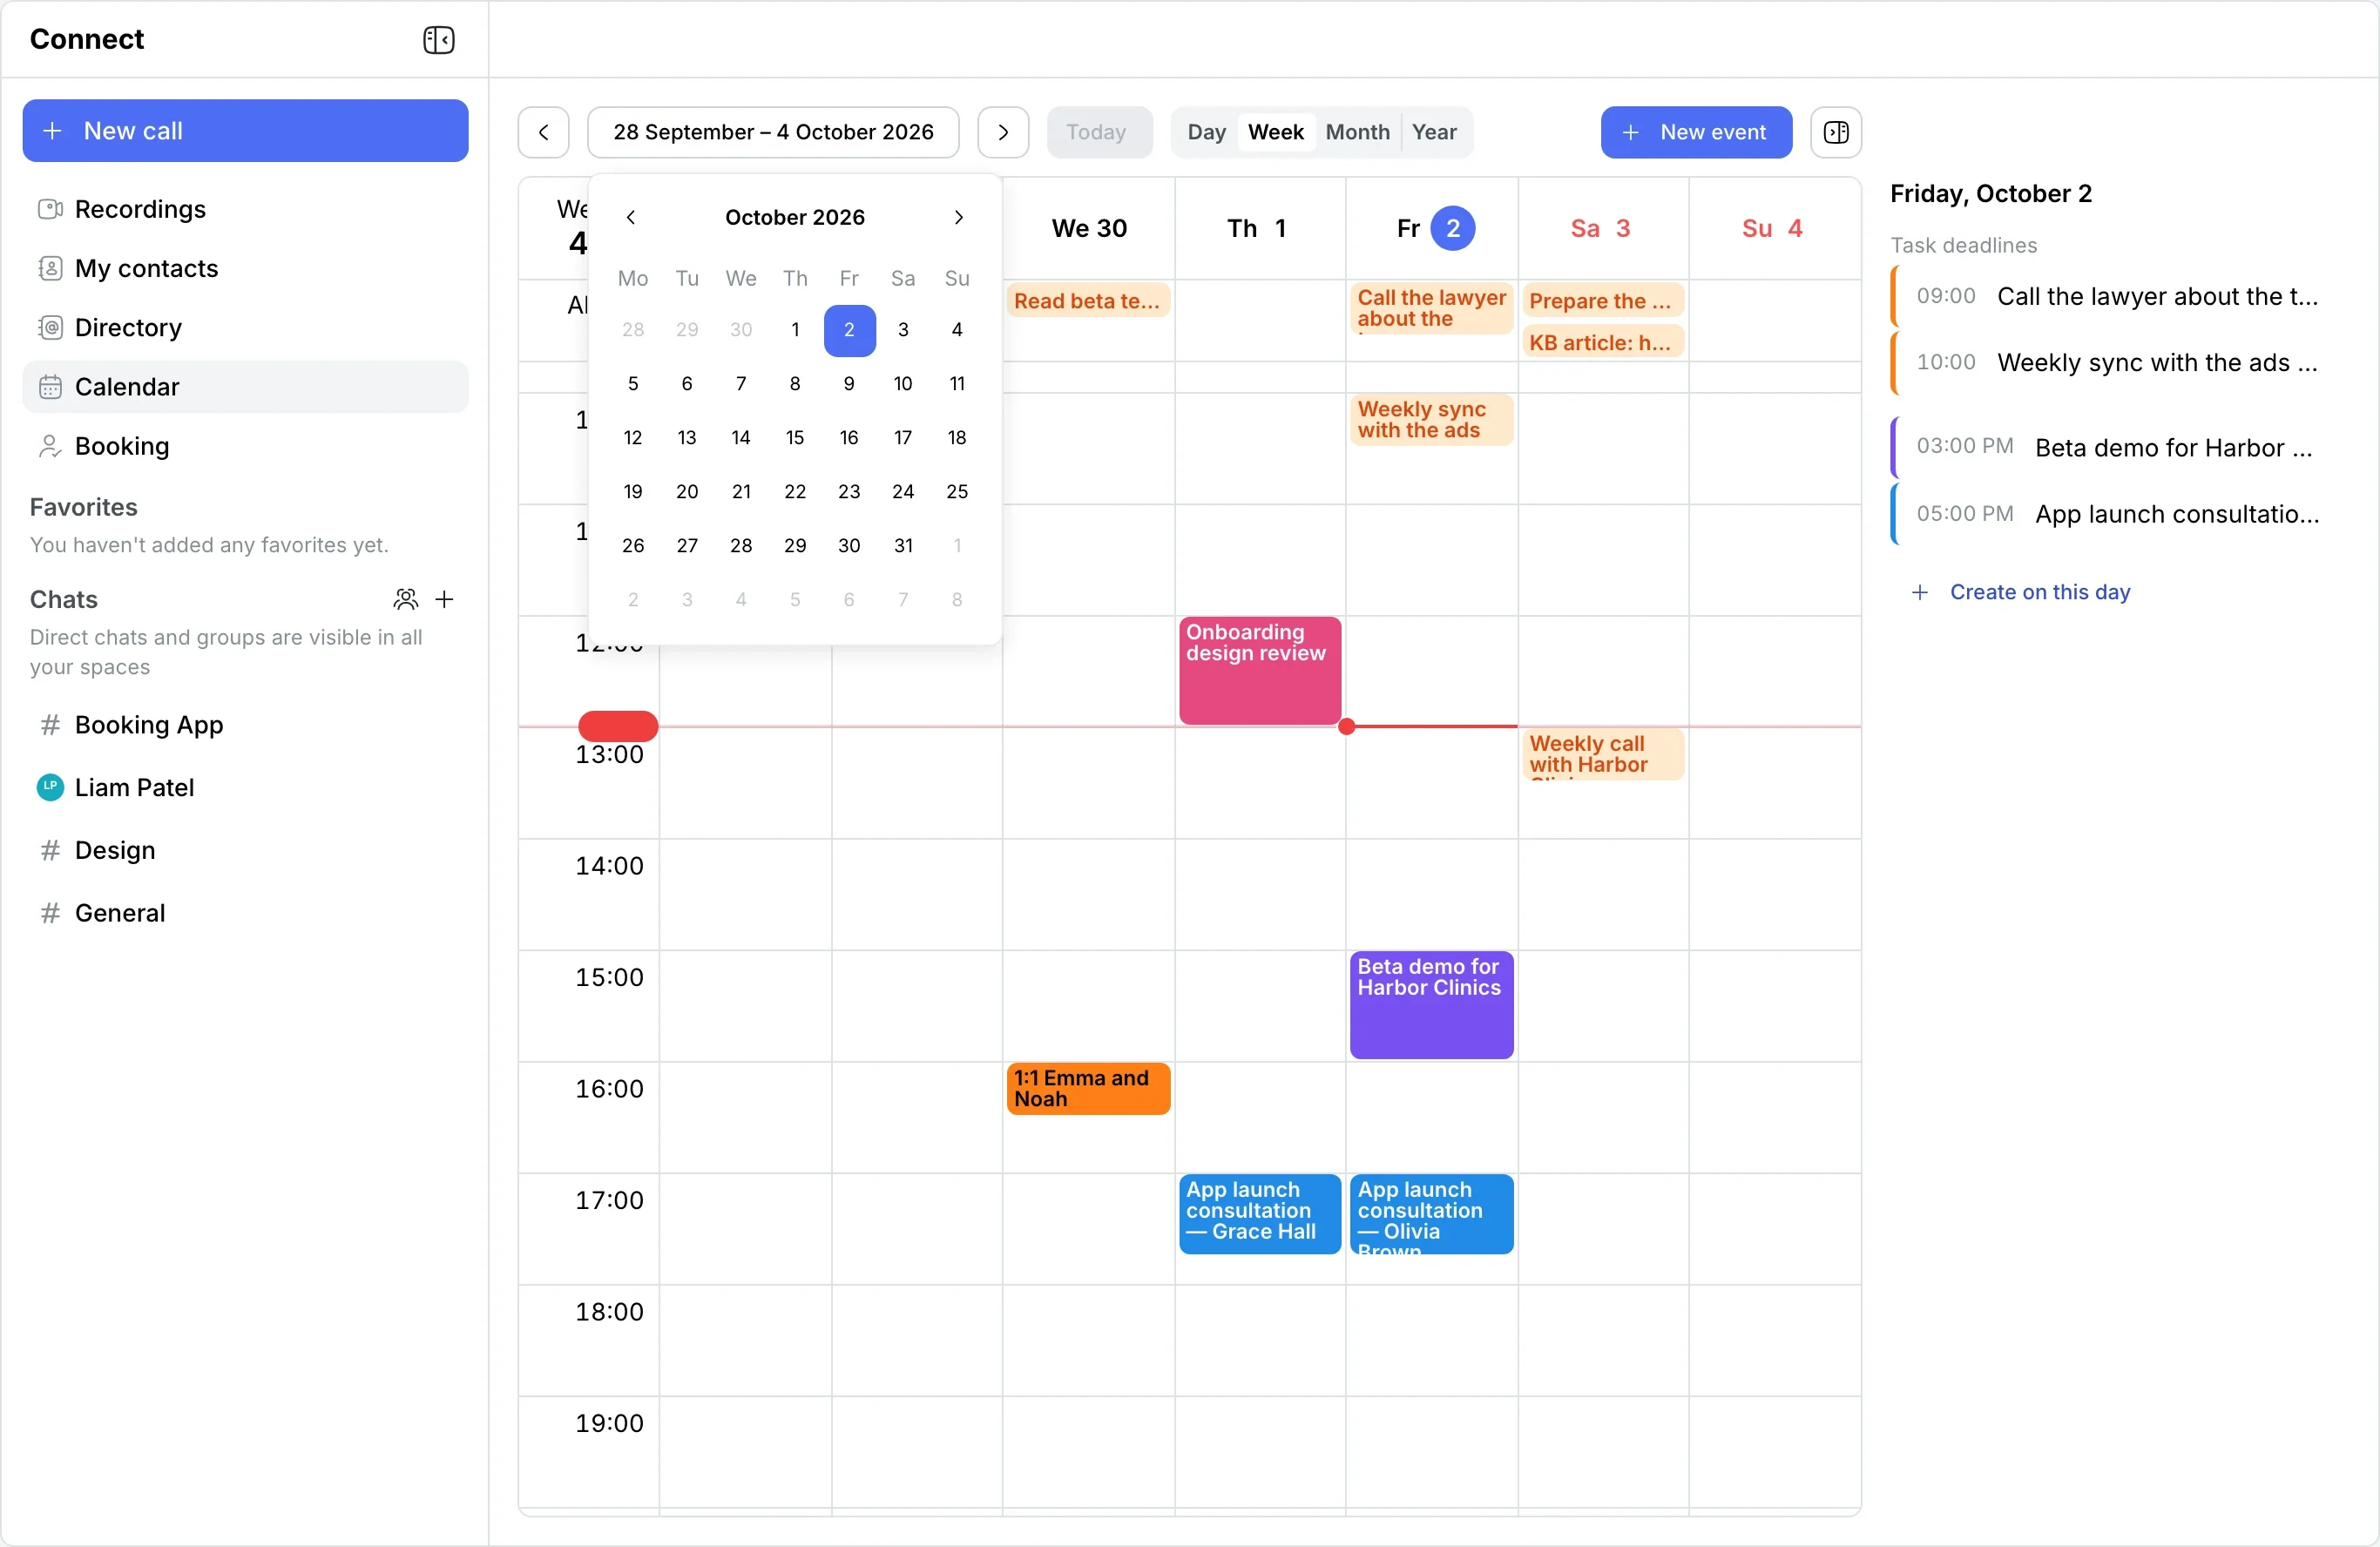Select October 31 in date picker

903,546
